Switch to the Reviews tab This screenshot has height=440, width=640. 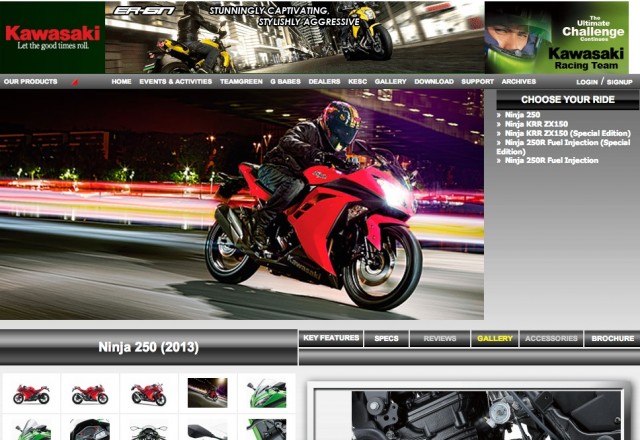click(x=440, y=338)
